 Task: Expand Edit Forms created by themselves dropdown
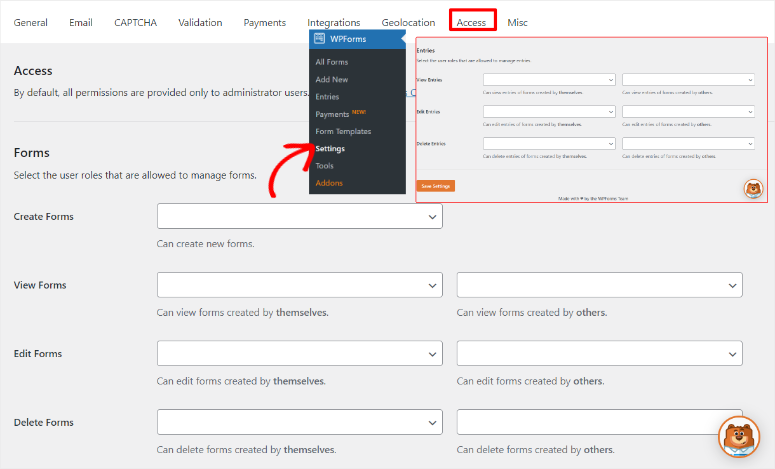coord(300,353)
